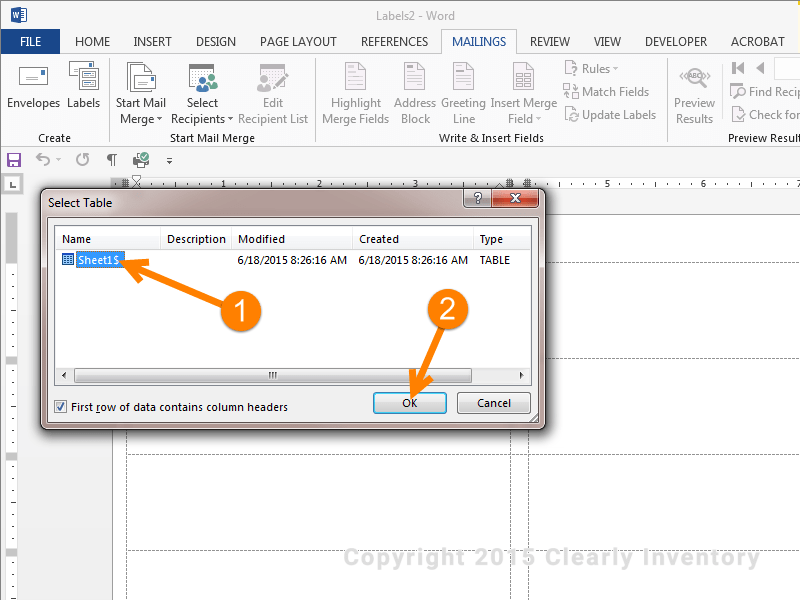
Task: Click Find Recipient in ribbon
Action: click(764, 92)
